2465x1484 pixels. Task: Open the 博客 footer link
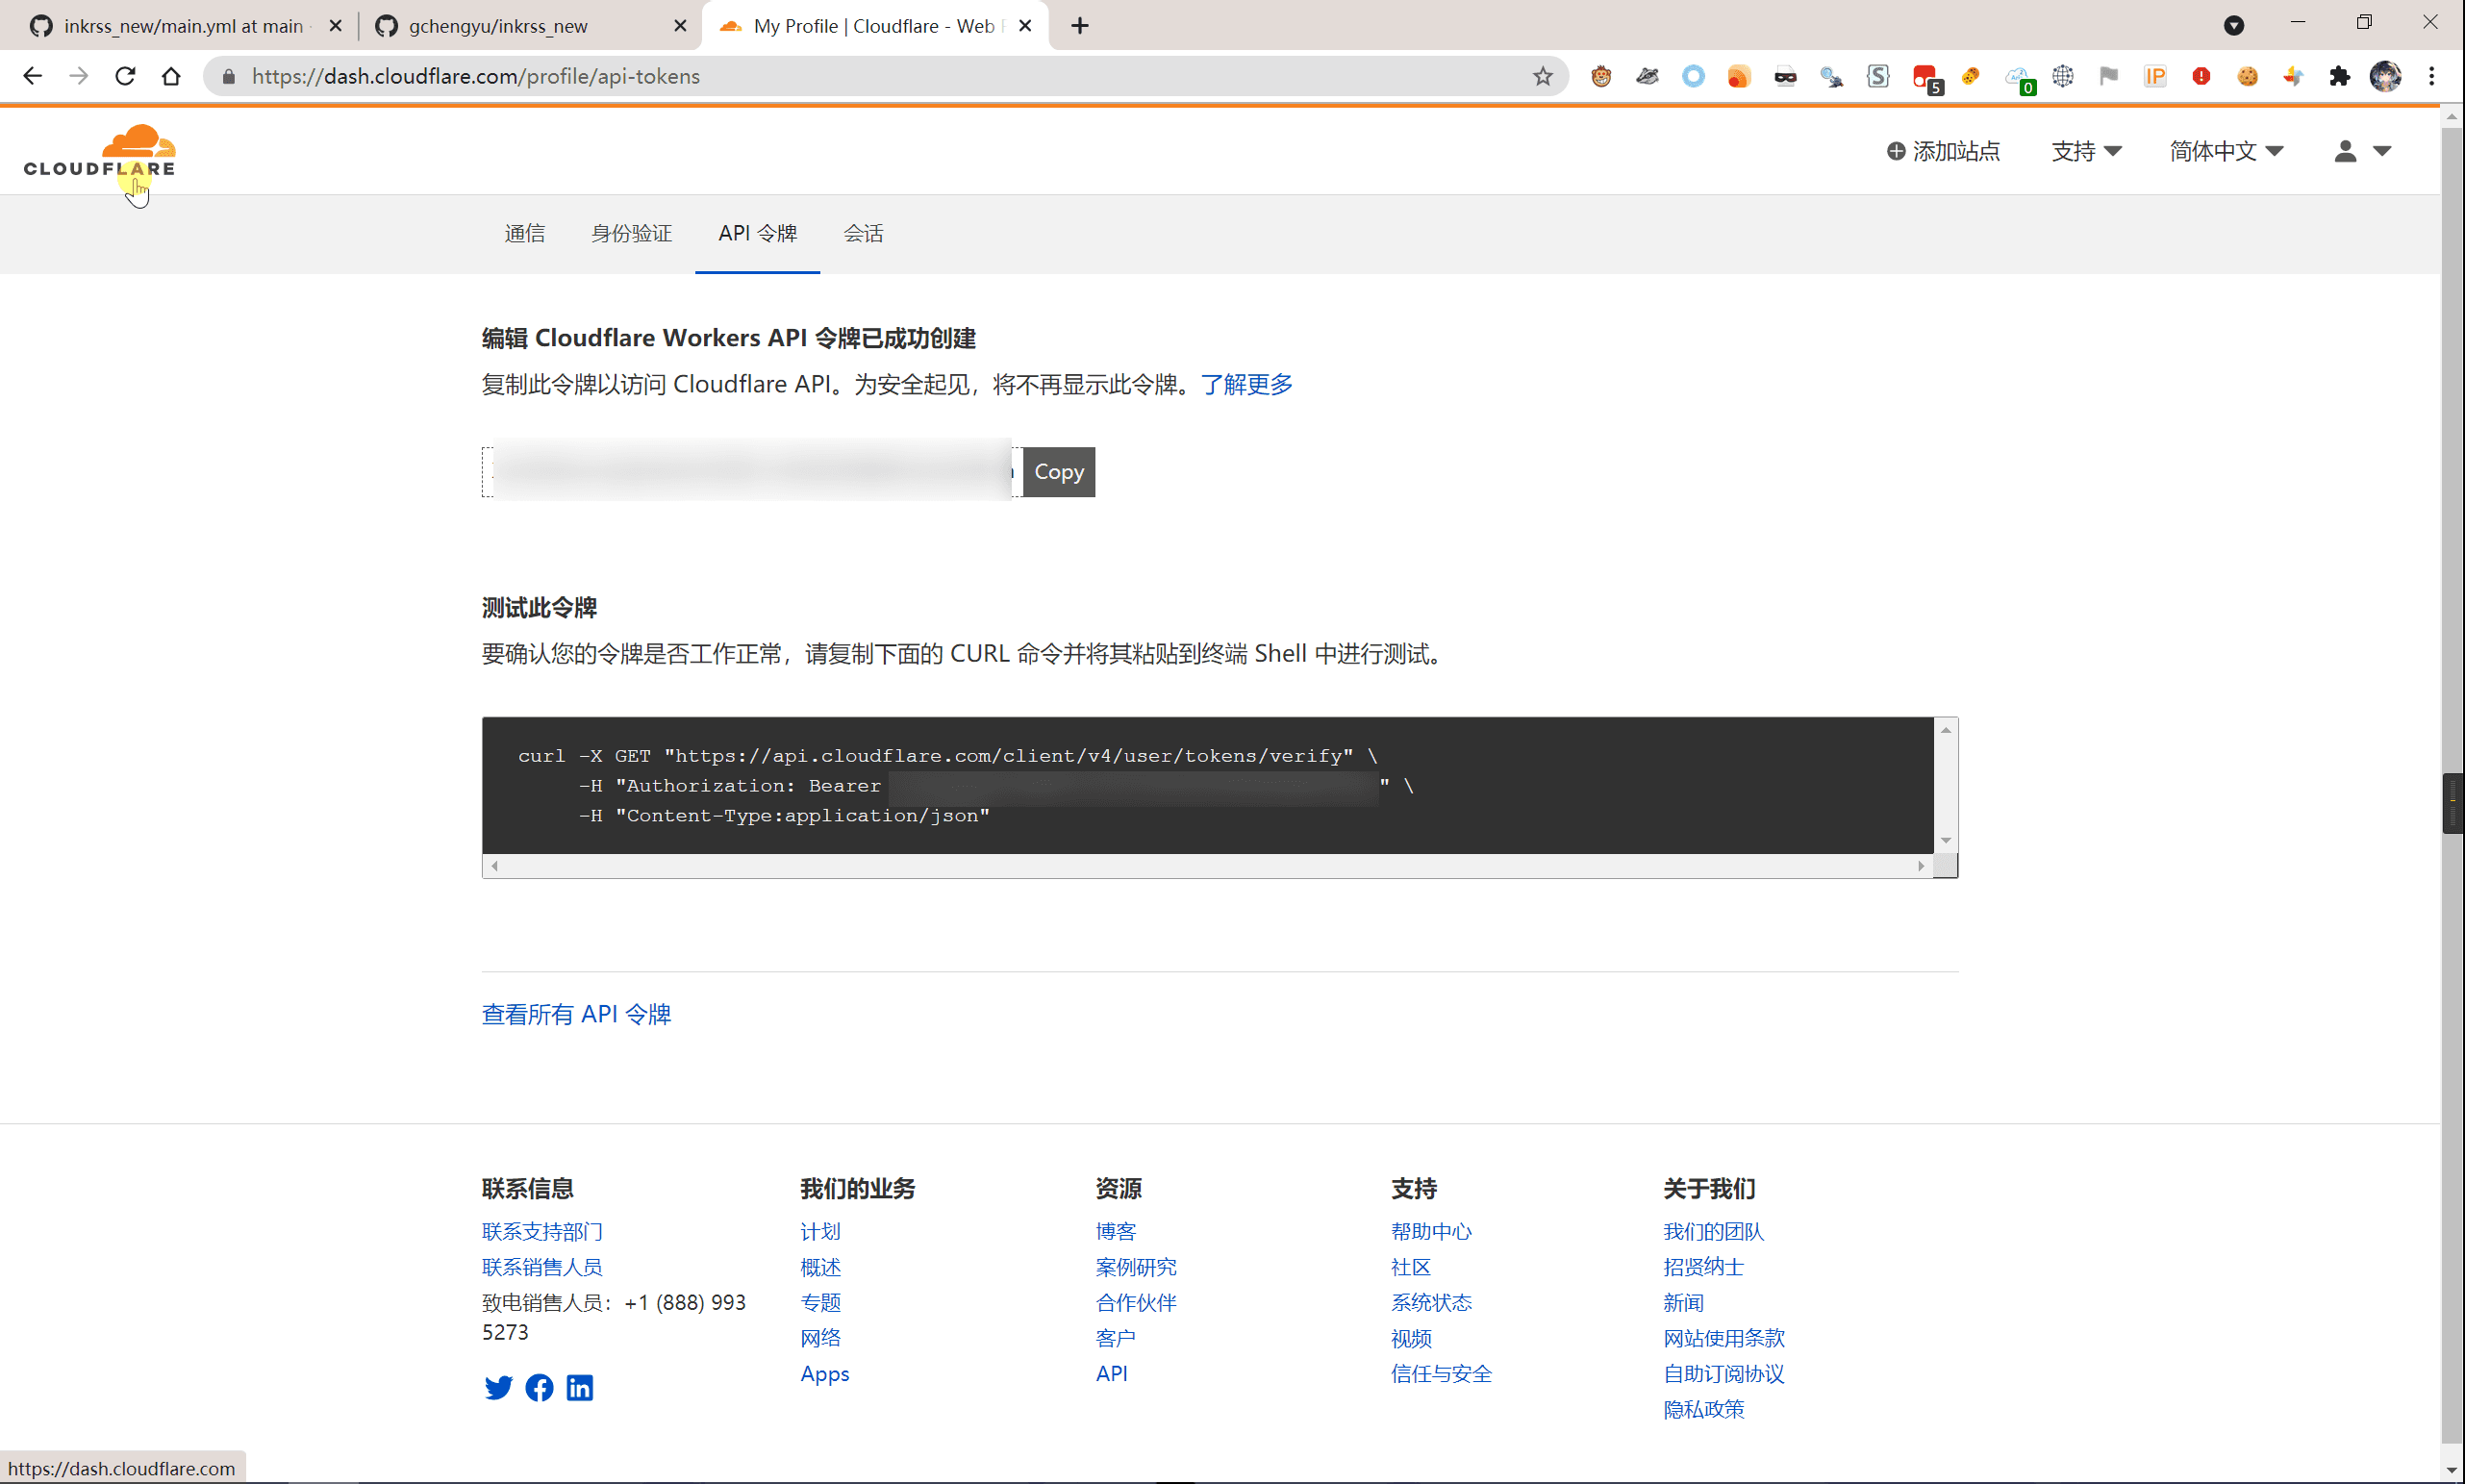tap(1116, 1232)
